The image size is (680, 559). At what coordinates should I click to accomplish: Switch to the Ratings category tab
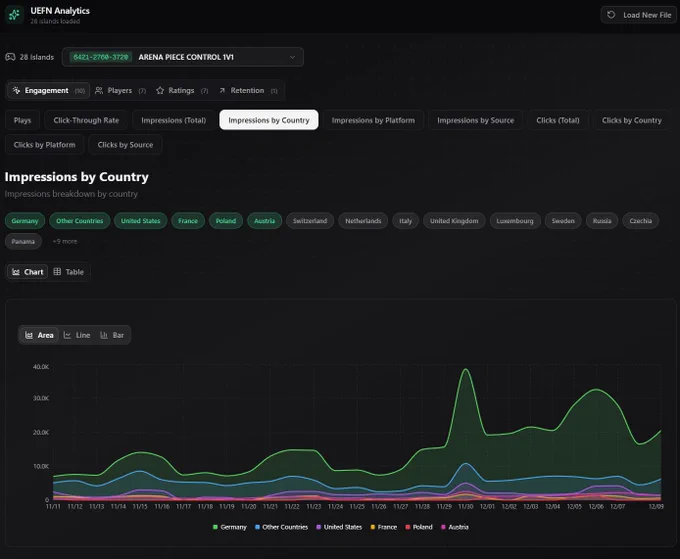(x=182, y=90)
